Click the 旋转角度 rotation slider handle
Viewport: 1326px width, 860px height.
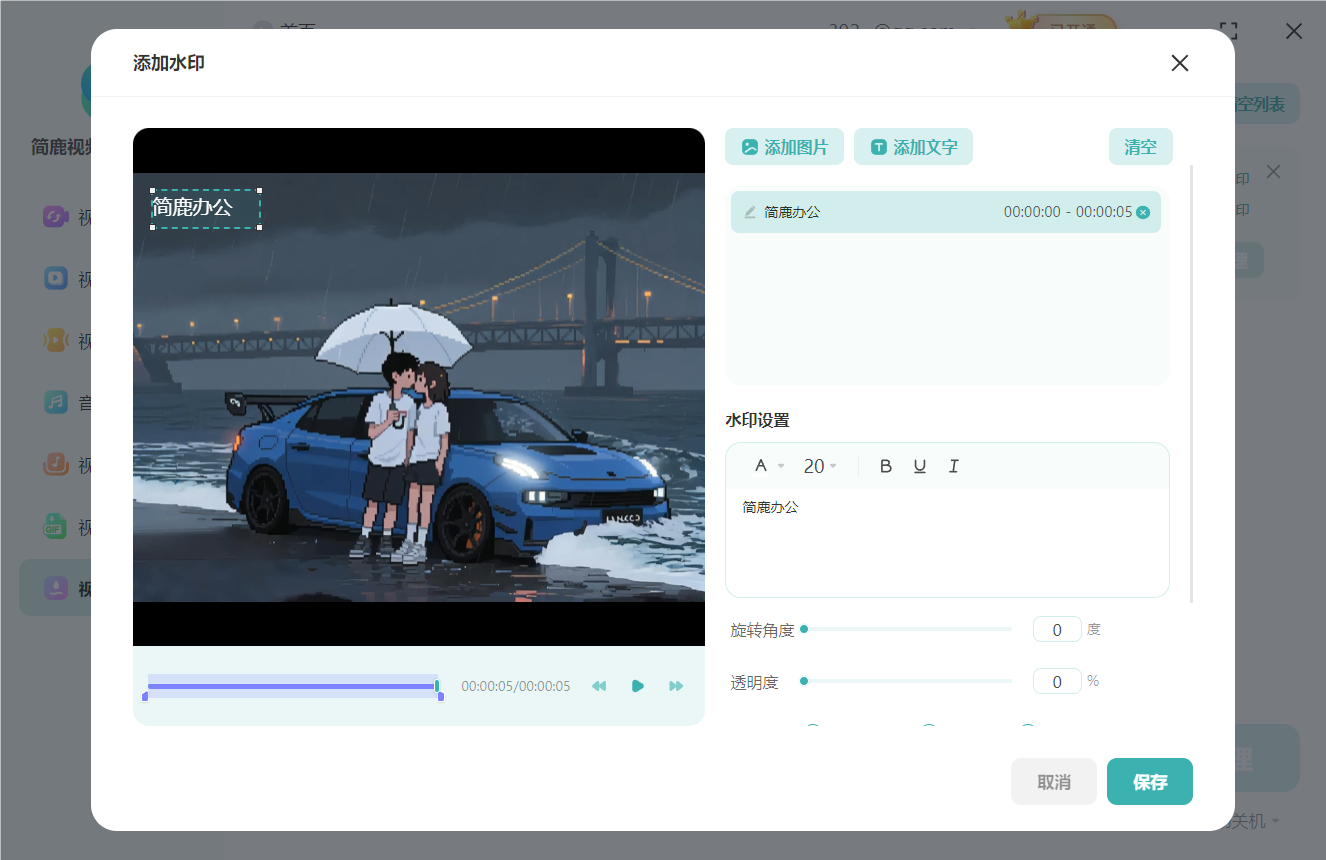coord(804,629)
